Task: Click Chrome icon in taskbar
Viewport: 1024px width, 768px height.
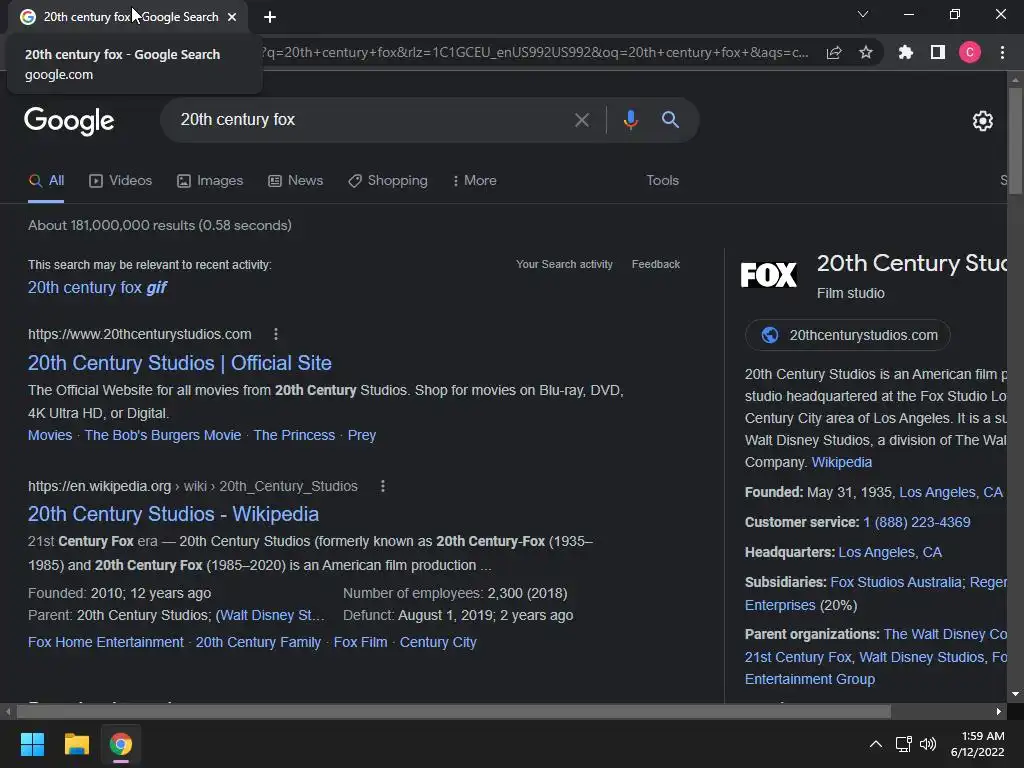Action: click(x=121, y=744)
